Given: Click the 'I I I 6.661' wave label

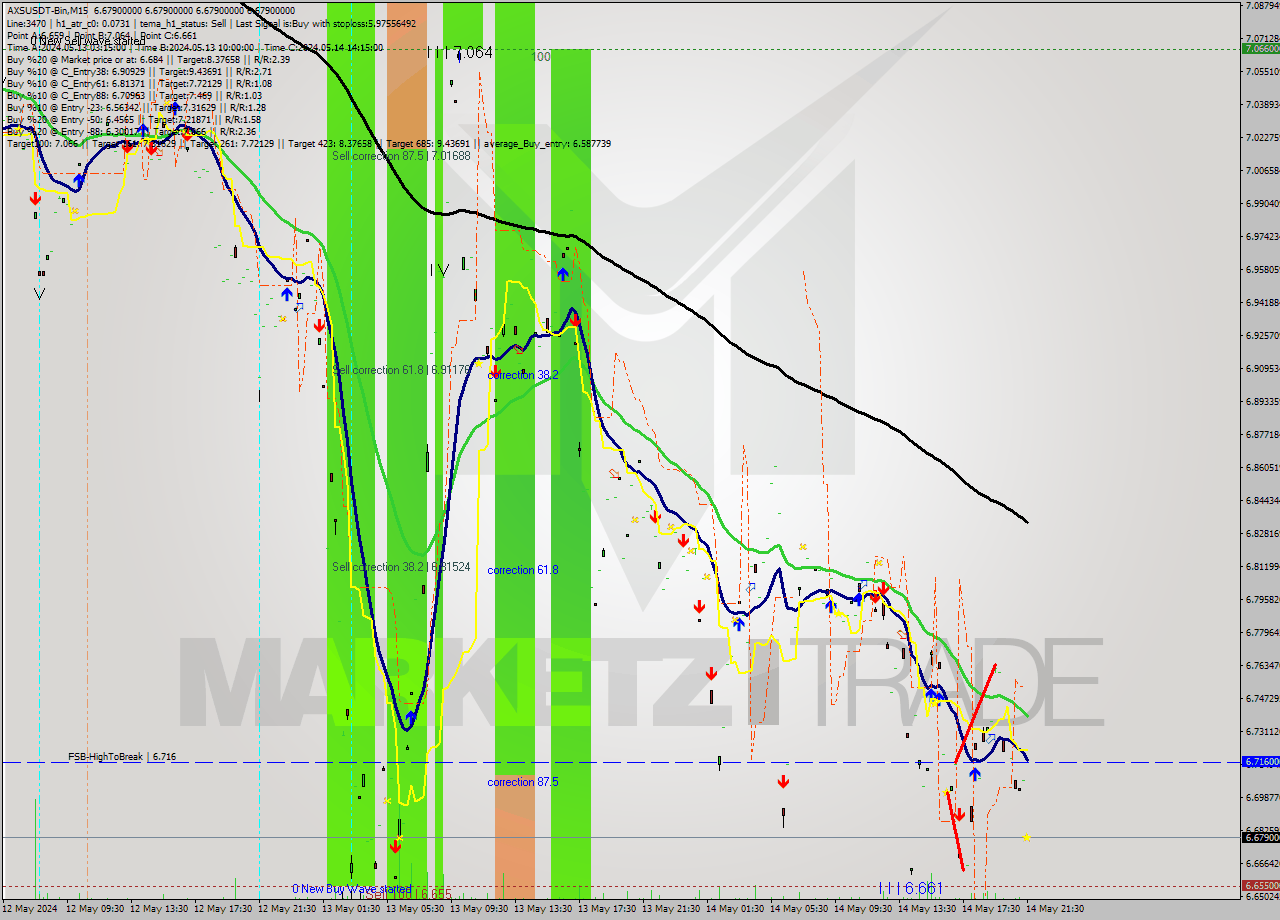Looking at the screenshot, I should point(910,888).
